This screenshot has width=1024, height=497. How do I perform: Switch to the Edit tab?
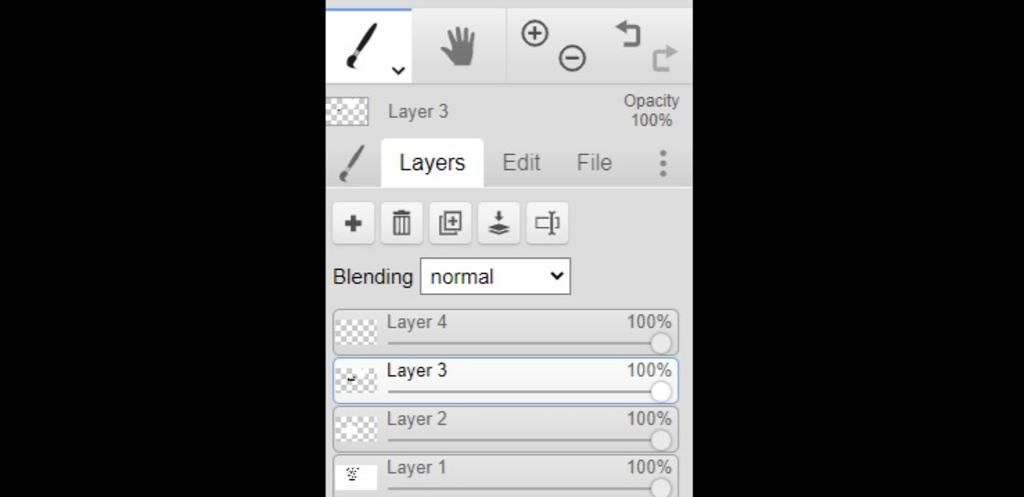[x=521, y=163]
